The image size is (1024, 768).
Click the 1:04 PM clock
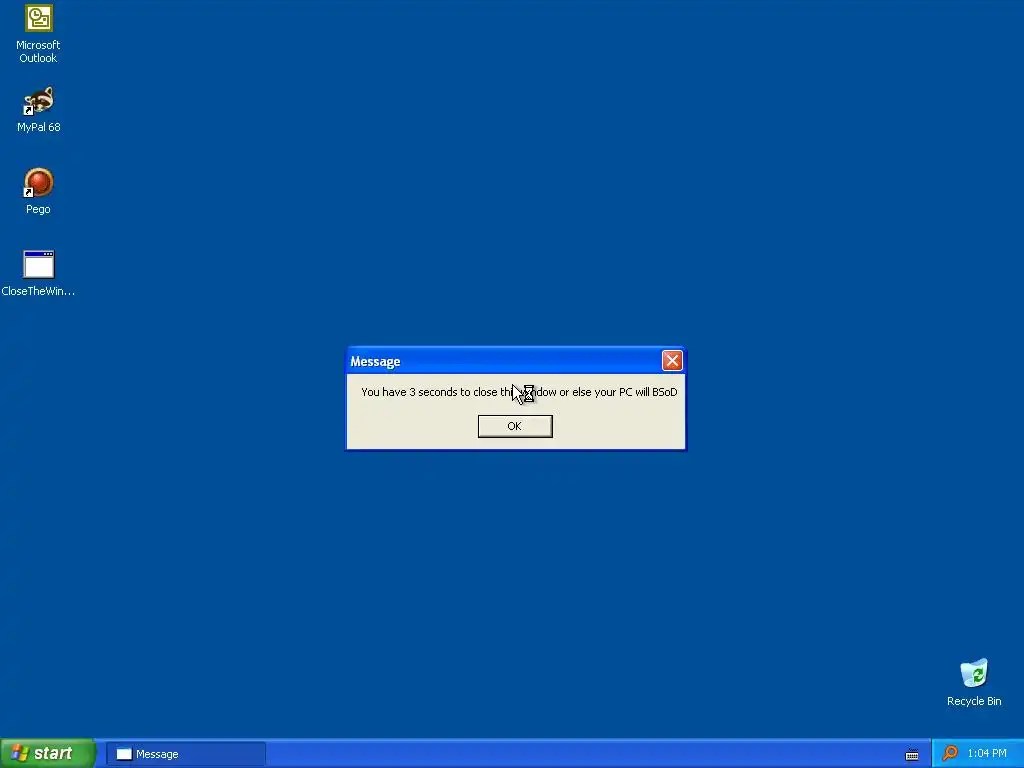(x=987, y=753)
